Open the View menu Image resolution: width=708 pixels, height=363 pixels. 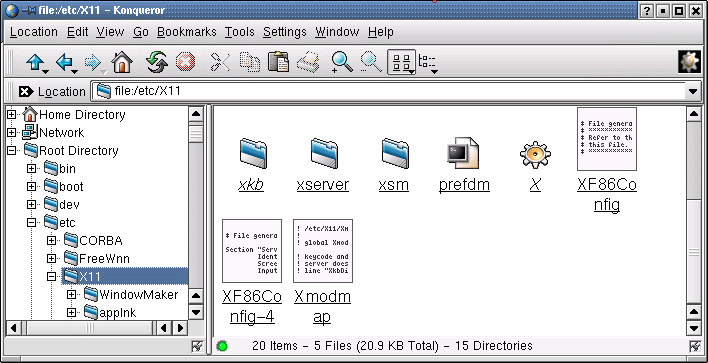coord(110,32)
